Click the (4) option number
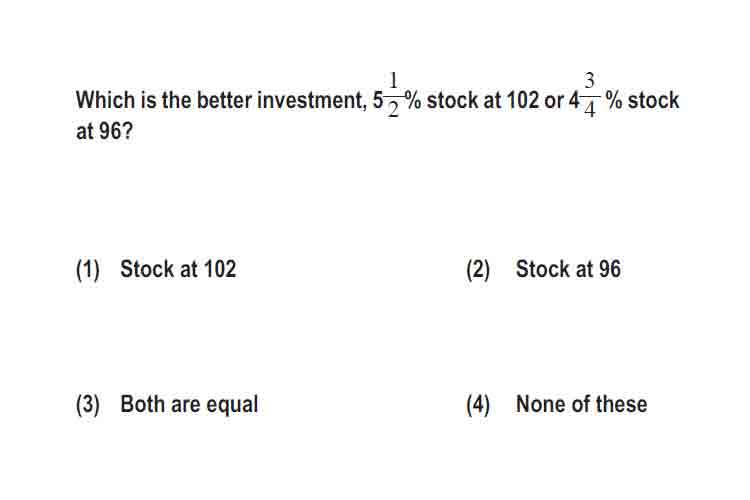The height and width of the screenshot is (500, 750). (x=478, y=405)
